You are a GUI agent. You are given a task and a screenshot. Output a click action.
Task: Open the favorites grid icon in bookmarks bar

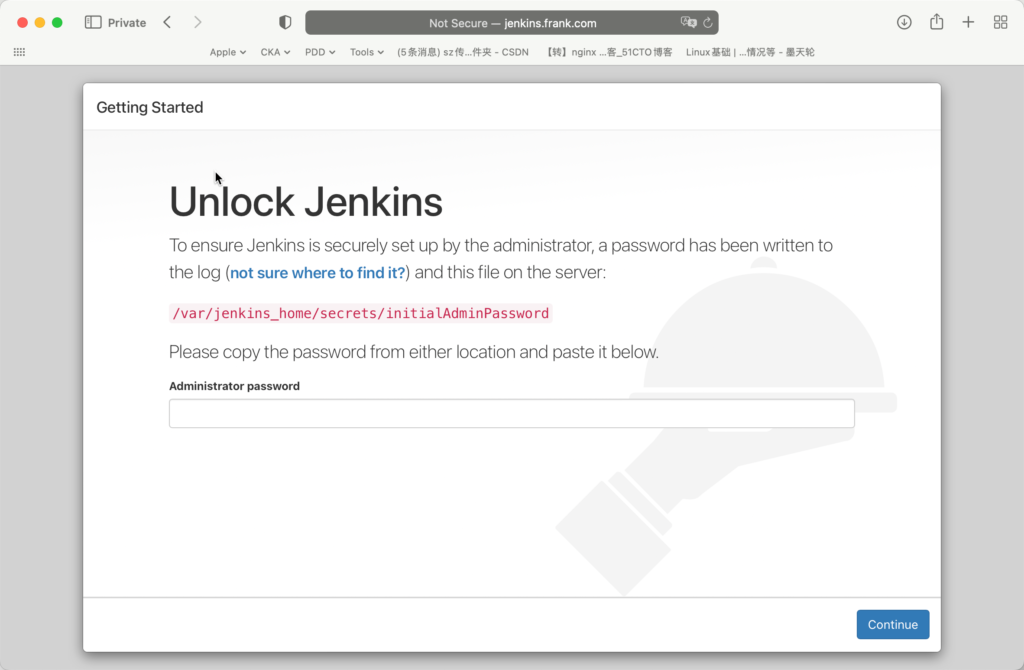point(19,52)
